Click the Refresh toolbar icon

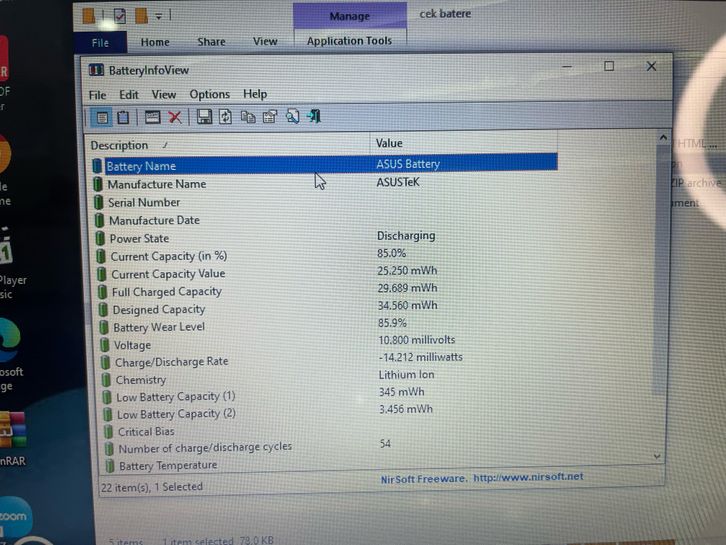tap(225, 117)
